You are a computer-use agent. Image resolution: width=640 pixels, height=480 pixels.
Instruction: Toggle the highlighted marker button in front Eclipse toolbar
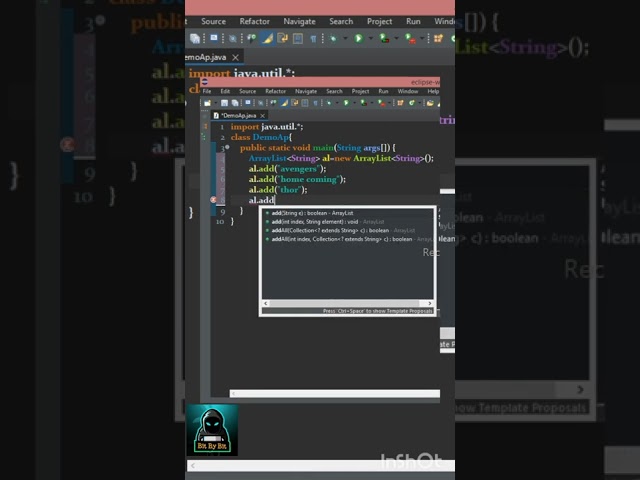pyautogui.click(x=284, y=103)
